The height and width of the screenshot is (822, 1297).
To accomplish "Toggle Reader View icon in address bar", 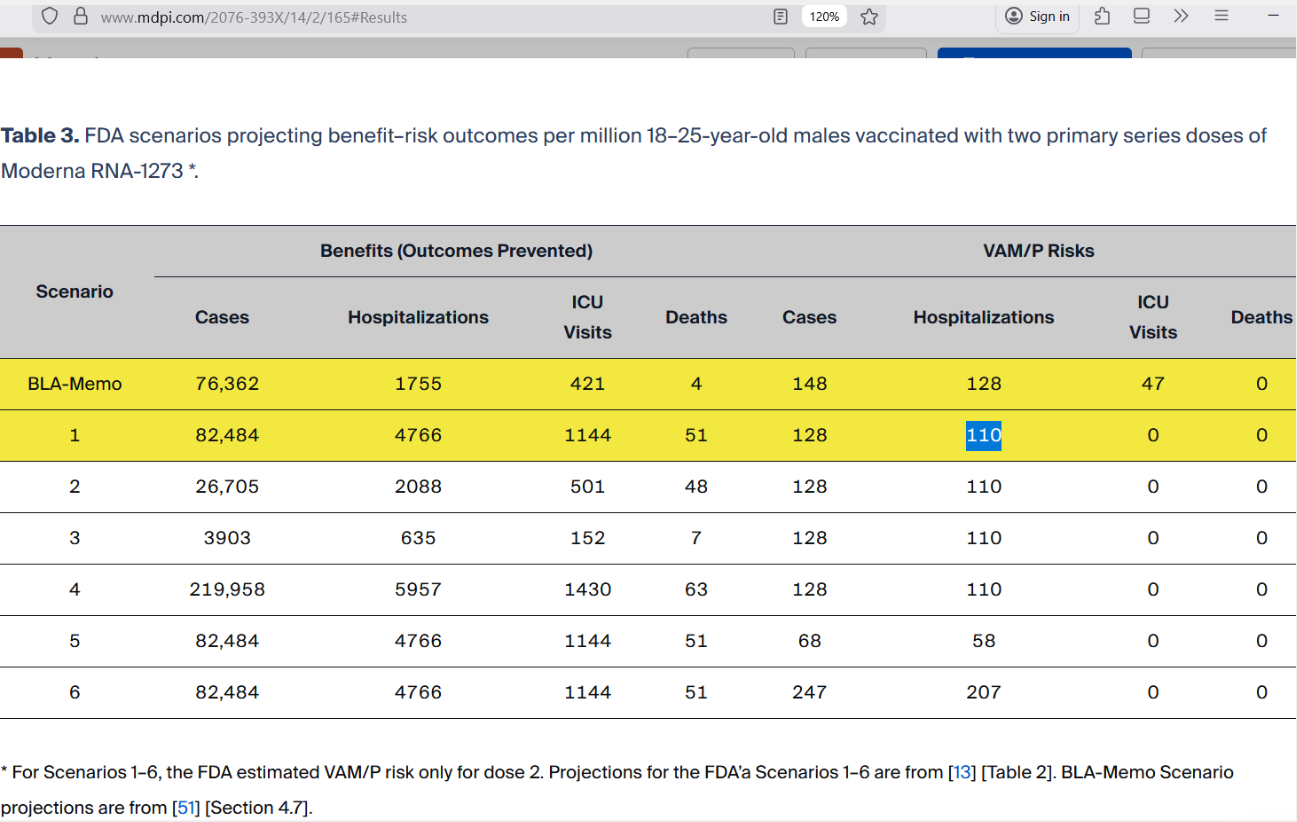I will 781,16.
